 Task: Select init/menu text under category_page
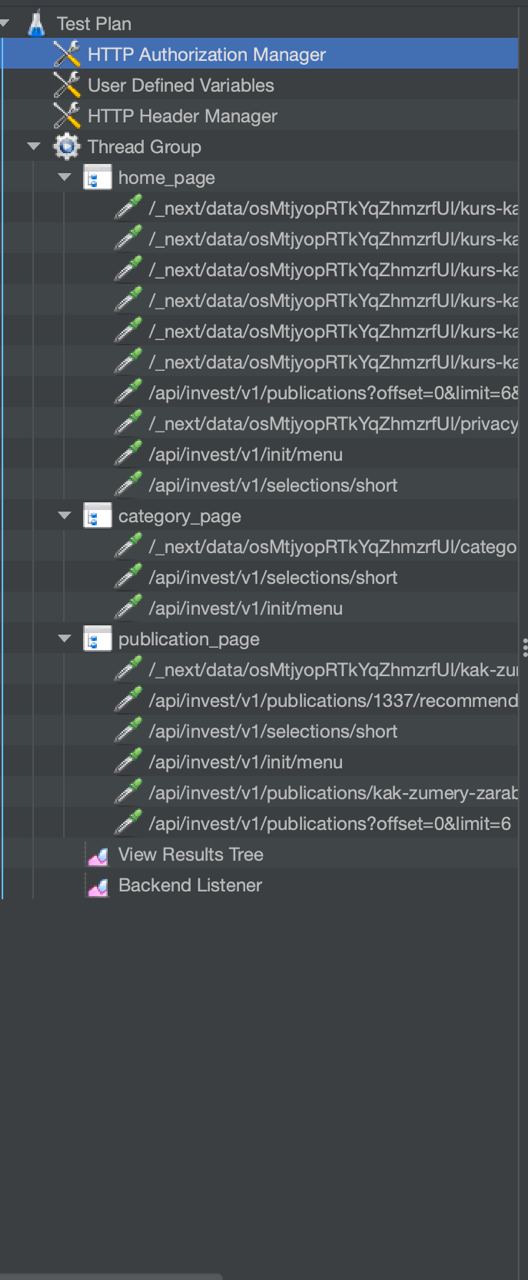246,608
